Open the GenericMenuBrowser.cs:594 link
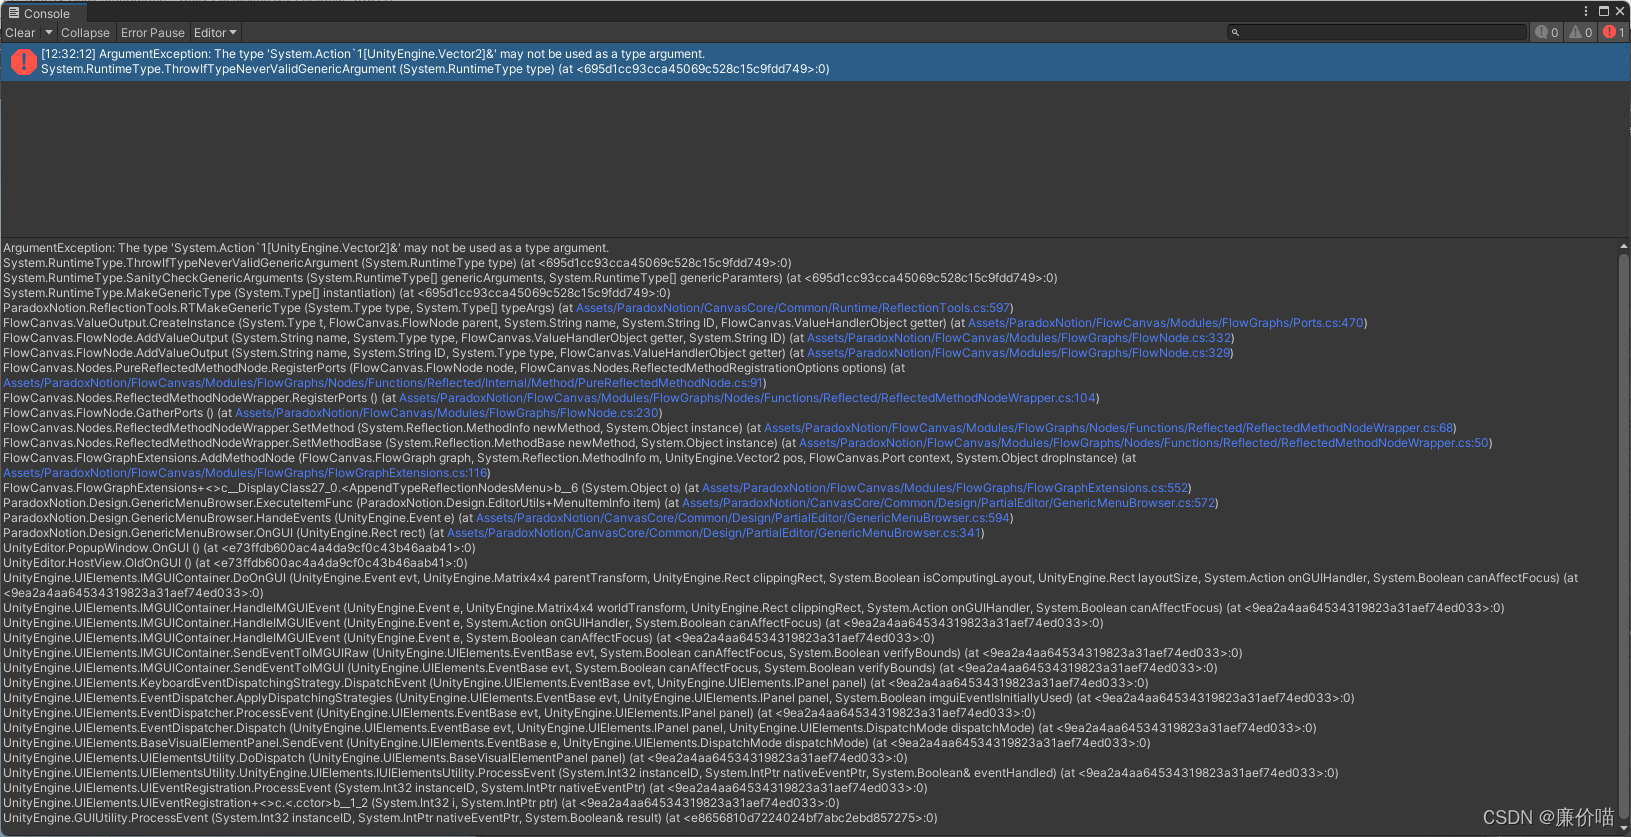Image resolution: width=1631 pixels, height=837 pixels. pyautogui.click(x=743, y=518)
